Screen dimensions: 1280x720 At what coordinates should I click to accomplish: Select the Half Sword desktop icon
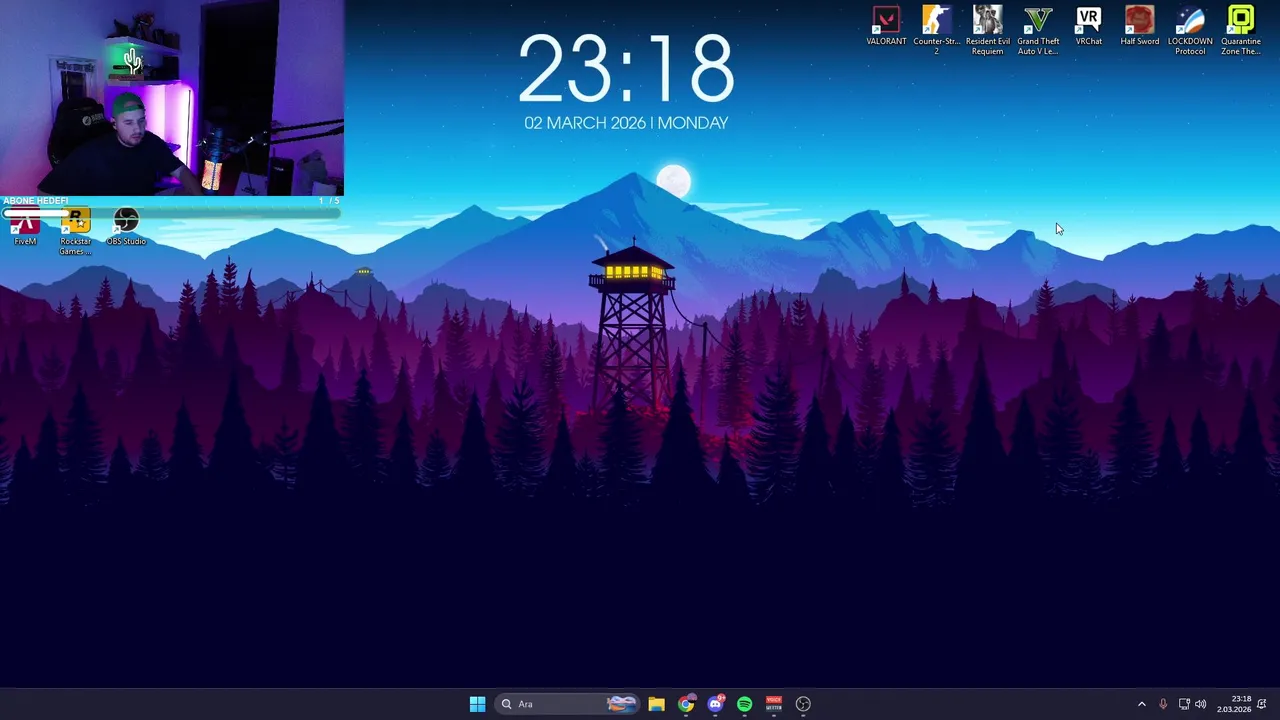click(1139, 27)
